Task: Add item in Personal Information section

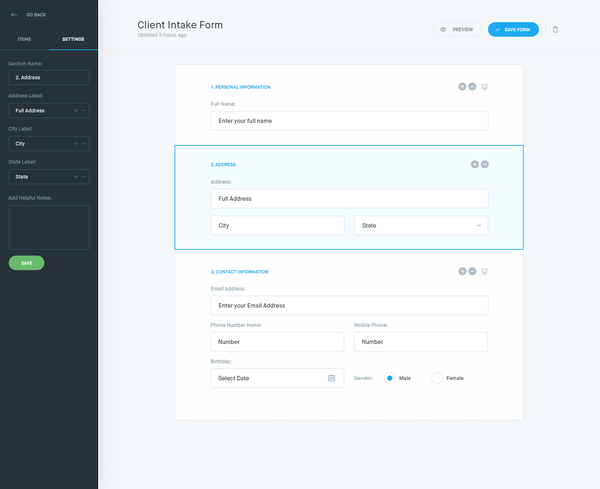Action: [462, 86]
